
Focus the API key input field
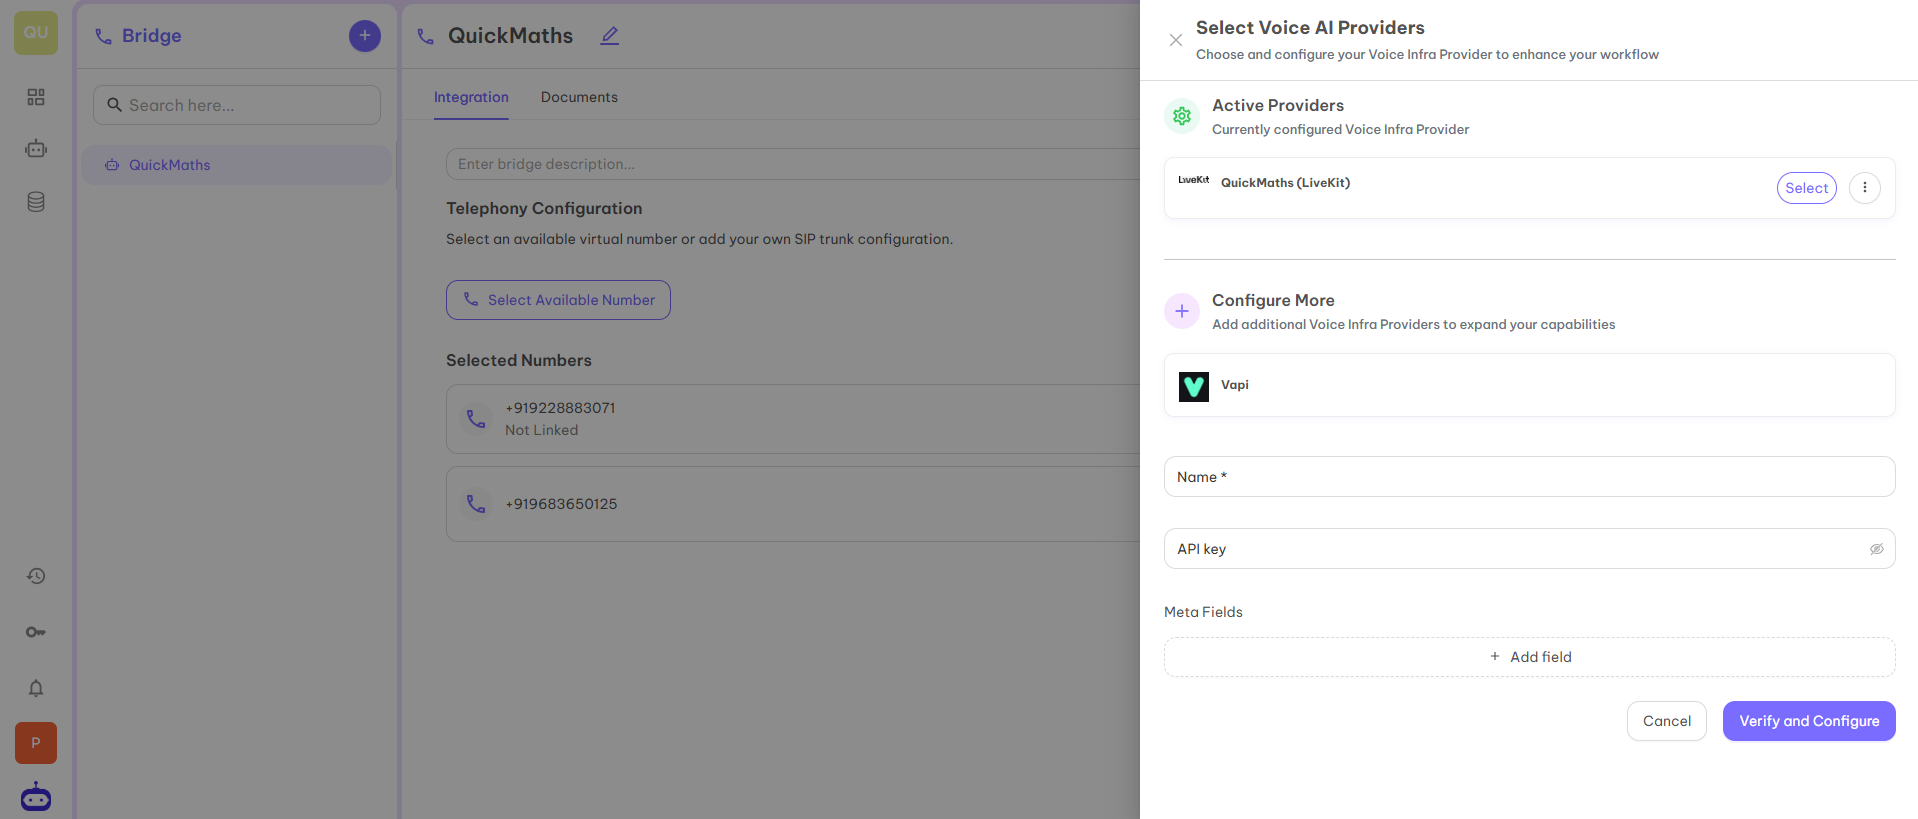tap(1529, 549)
